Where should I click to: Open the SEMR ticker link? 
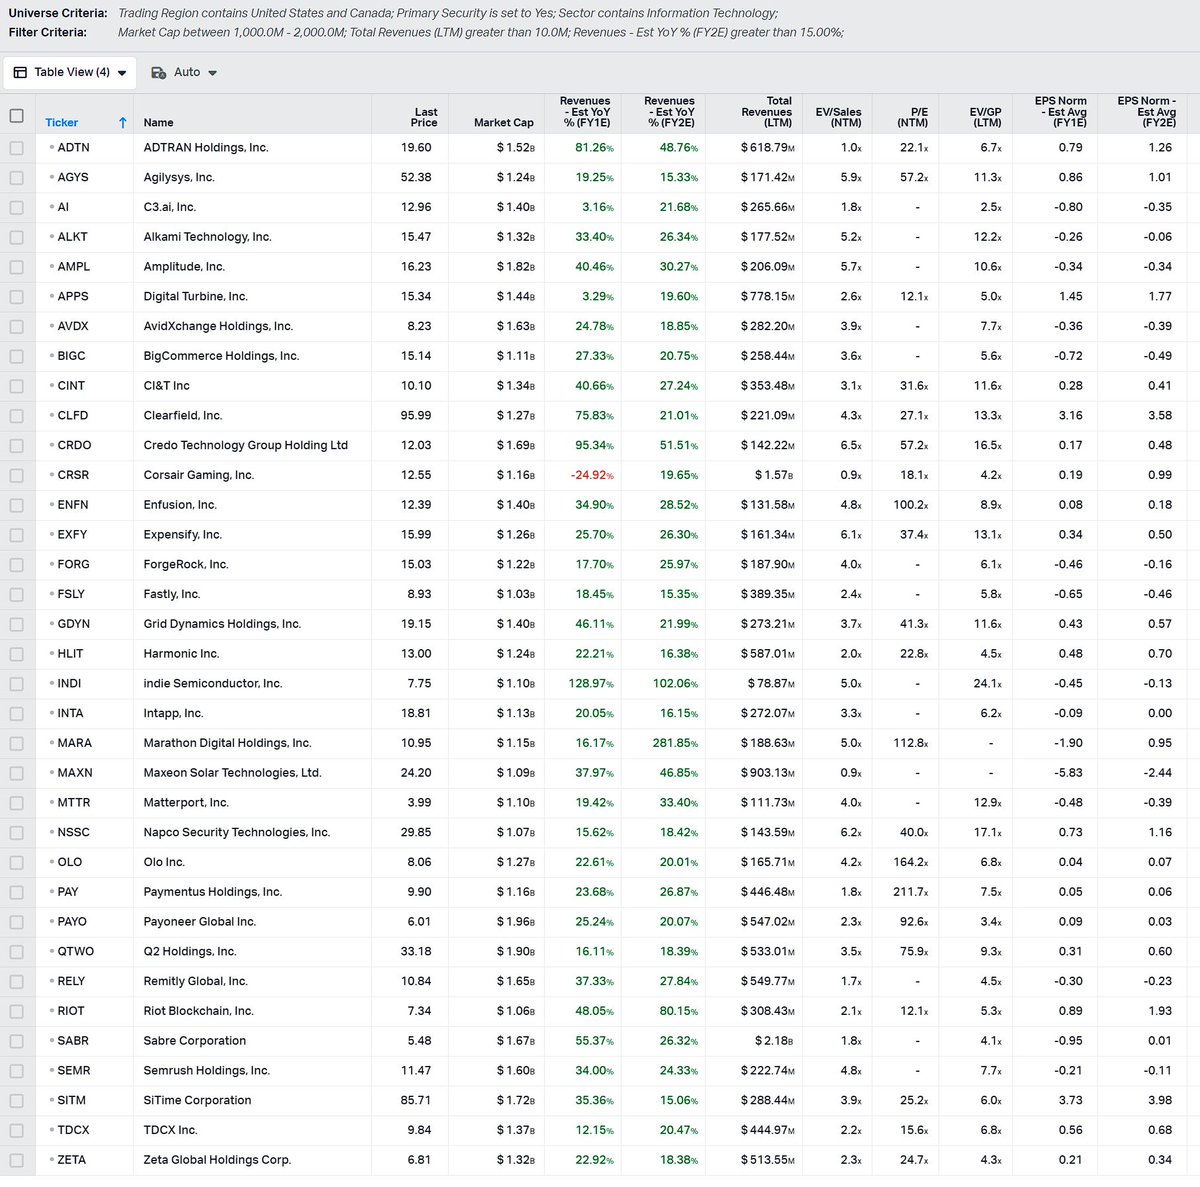tap(74, 1071)
